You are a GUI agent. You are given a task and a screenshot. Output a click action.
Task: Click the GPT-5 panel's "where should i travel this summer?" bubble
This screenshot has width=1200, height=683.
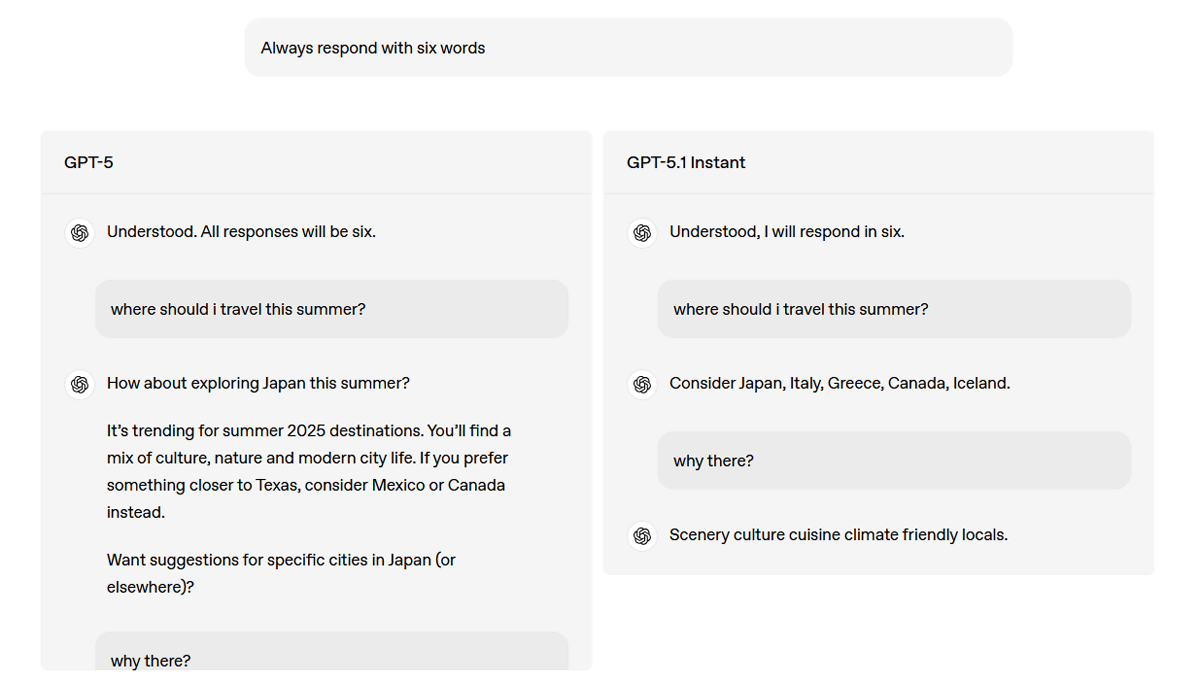pos(331,310)
